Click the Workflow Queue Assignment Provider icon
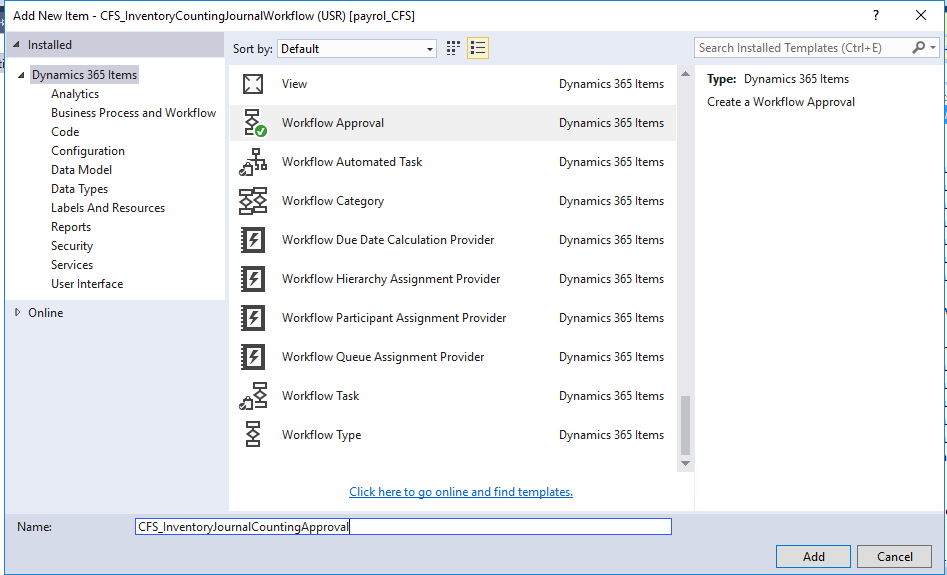Screen dimensions: 947x575 coord(253,357)
